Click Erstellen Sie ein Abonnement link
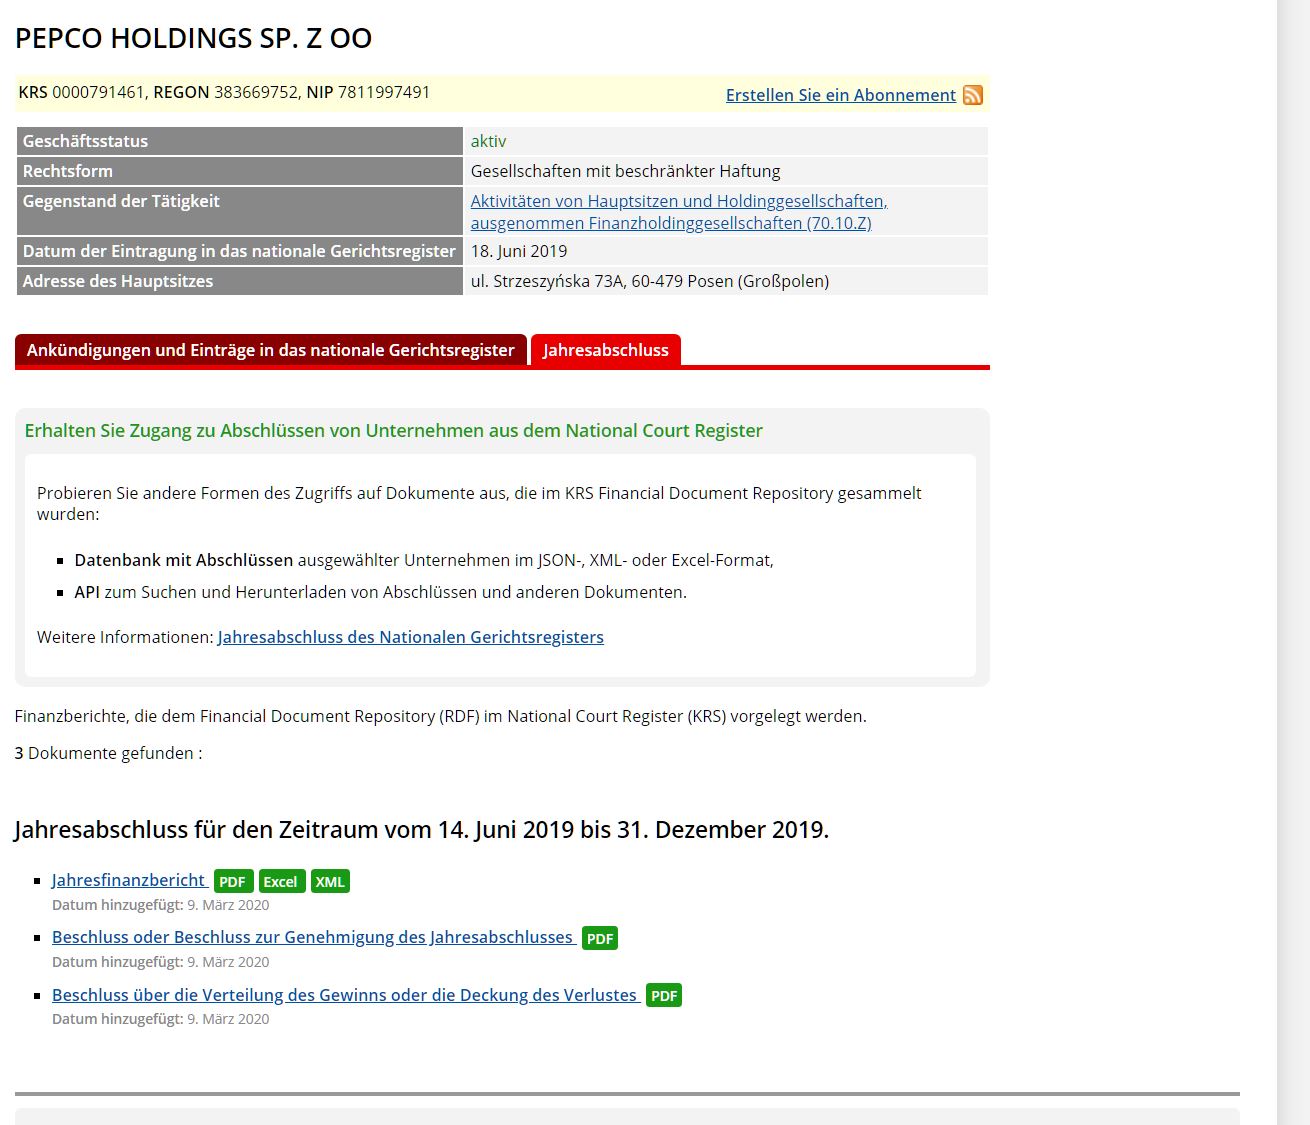1310x1125 pixels. tap(841, 95)
